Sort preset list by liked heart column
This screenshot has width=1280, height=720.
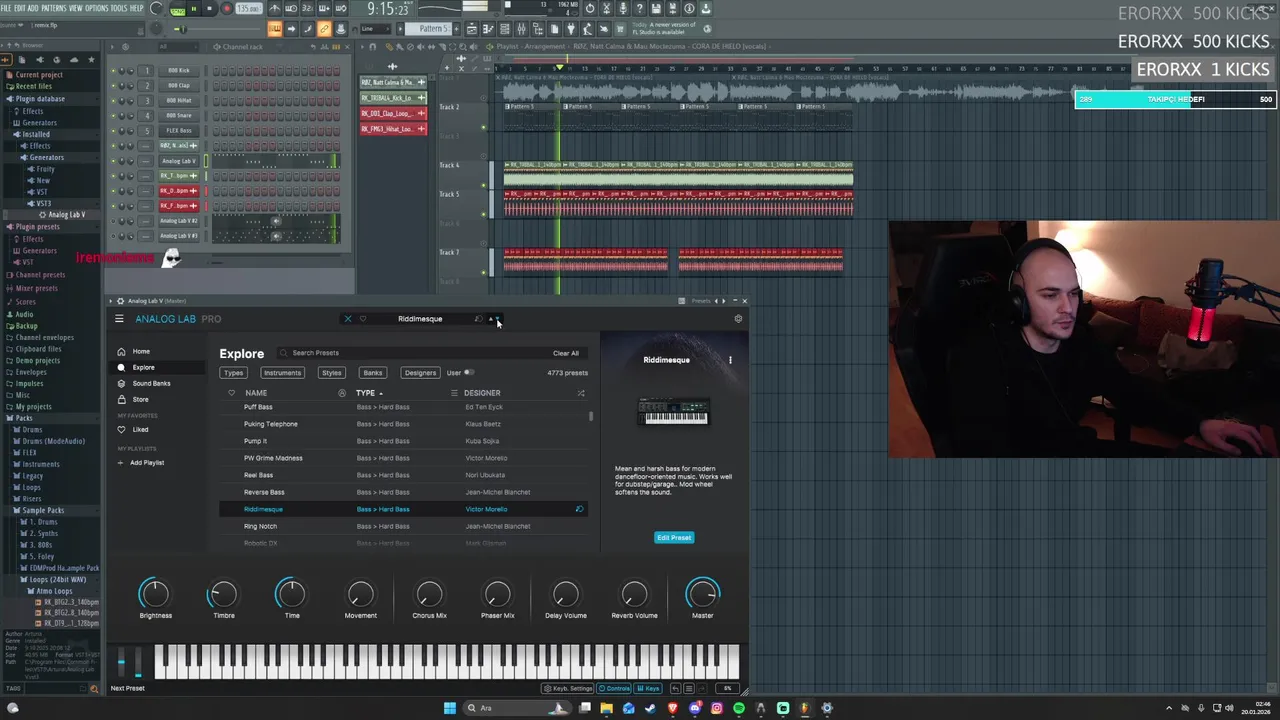[231, 393]
